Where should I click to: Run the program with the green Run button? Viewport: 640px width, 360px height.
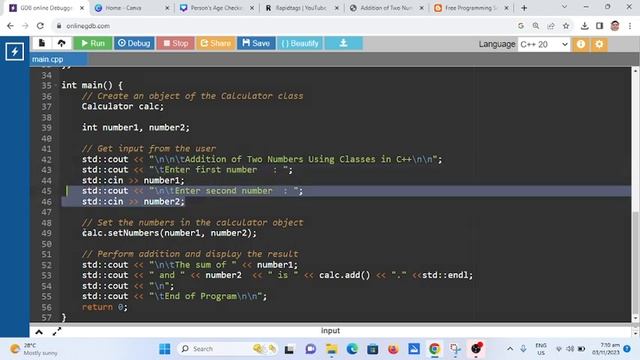(93, 43)
